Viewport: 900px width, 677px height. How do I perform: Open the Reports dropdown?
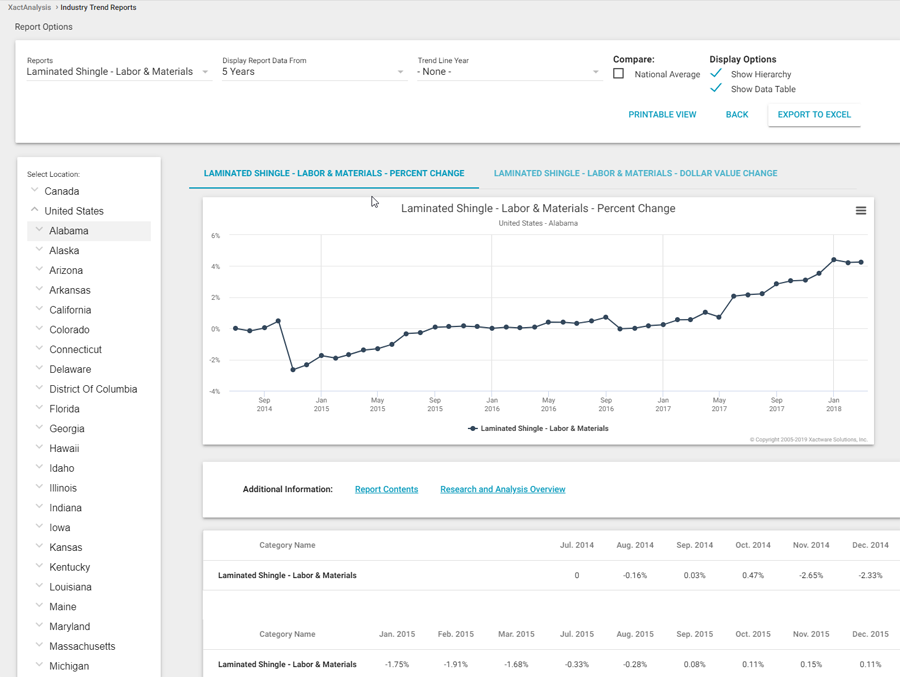pyautogui.click(x=117, y=72)
